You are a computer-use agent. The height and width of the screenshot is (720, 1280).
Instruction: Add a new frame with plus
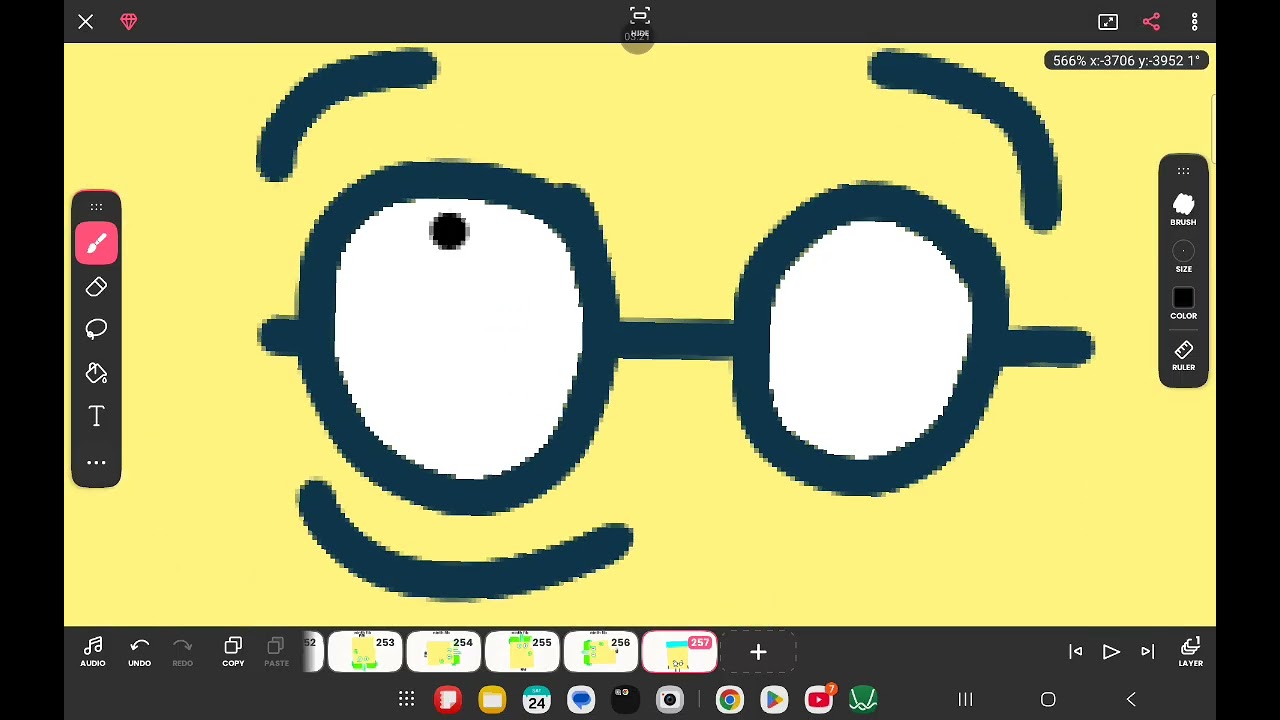[758, 652]
